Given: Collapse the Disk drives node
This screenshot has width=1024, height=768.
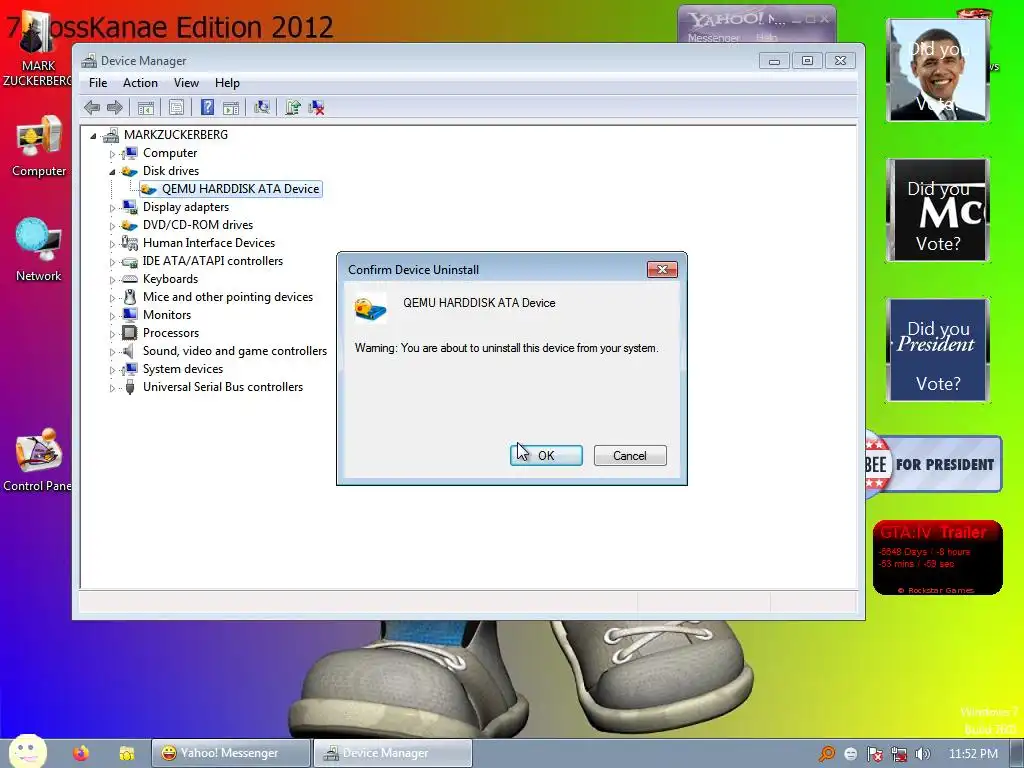Looking at the screenshot, I should (x=112, y=172).
